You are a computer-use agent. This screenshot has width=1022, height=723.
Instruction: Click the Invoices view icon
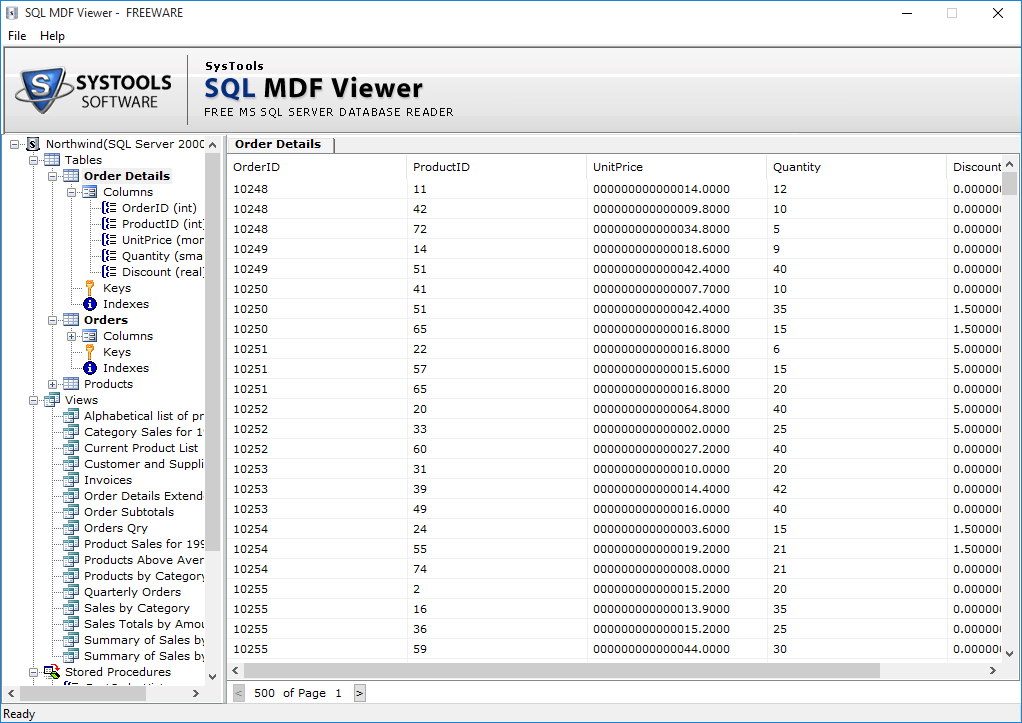click(x=71, y=480)
